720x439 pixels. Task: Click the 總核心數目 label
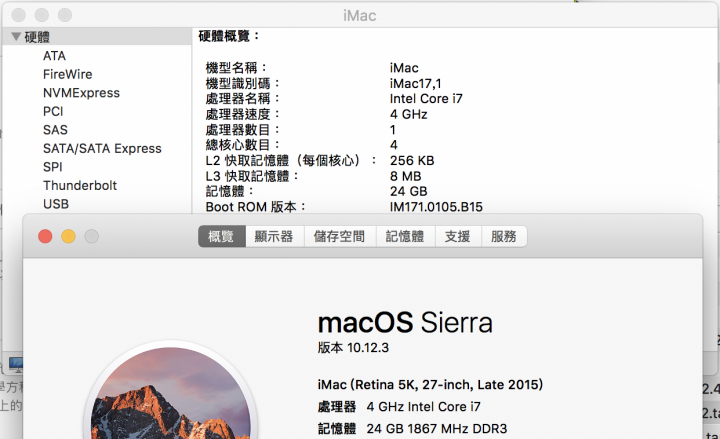pos(242,145)
